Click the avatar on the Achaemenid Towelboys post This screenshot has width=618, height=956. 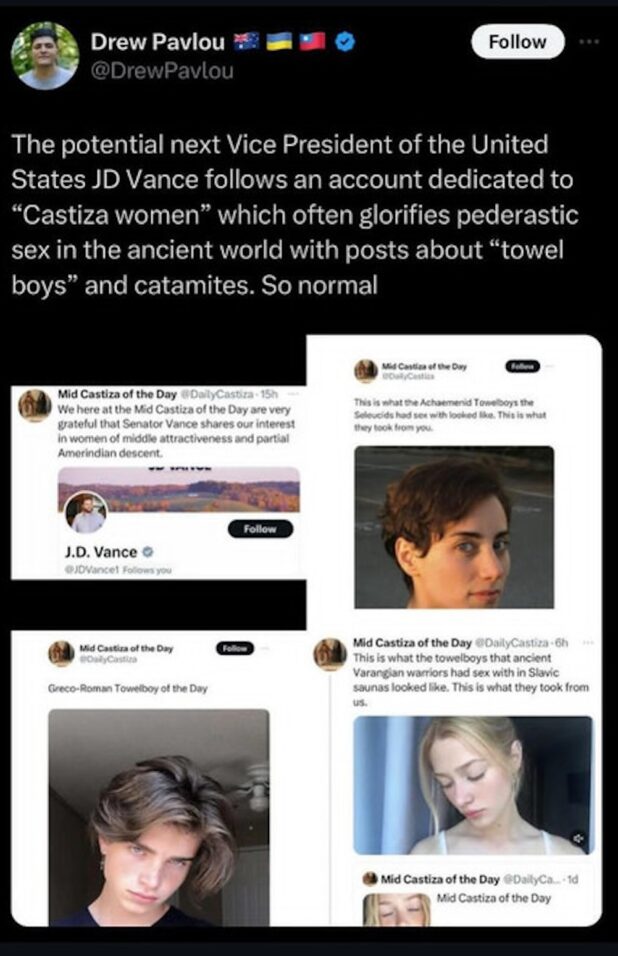[366, 370]
